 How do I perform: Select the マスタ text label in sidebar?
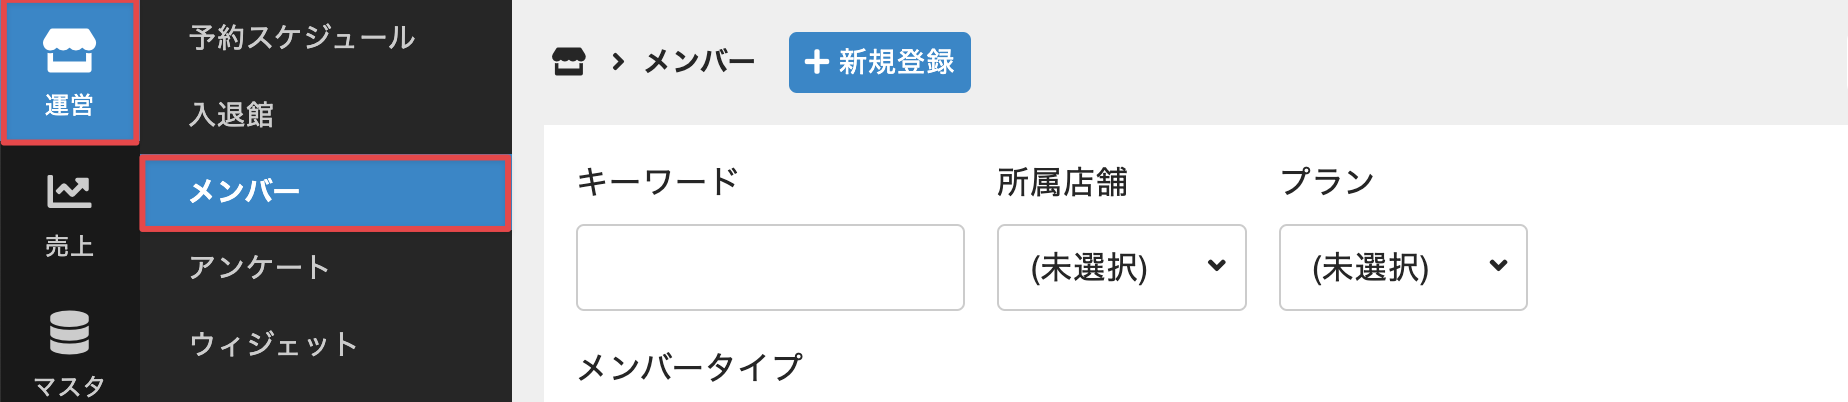69,386
